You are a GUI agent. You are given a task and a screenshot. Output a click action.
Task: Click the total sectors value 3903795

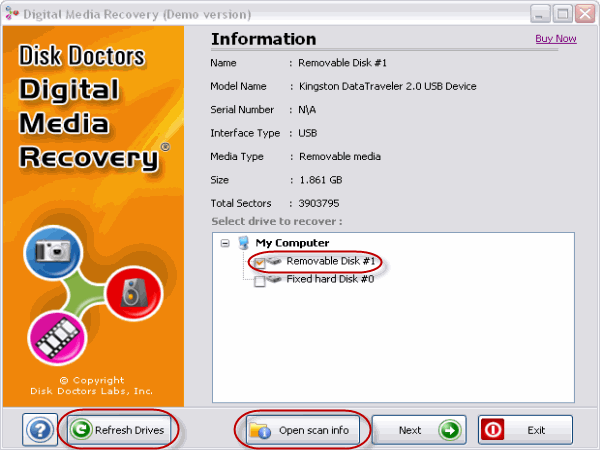(x=319, y=203)
